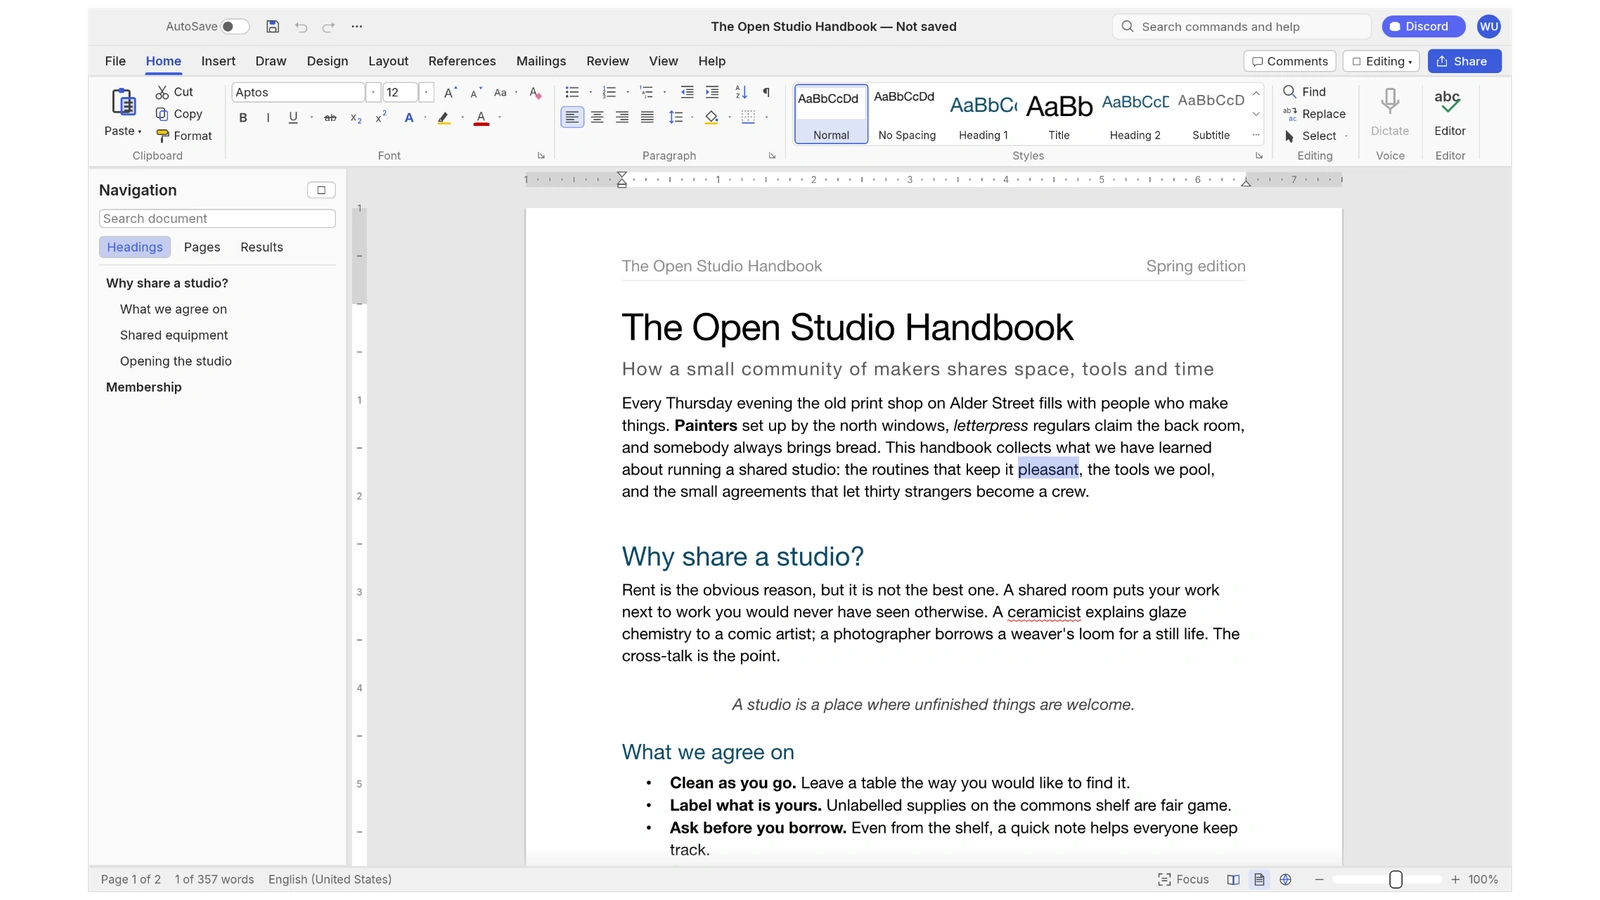Viewport: 1600px width, 900px height.
Task: Adjust the zoom slider handle
Action: (x=1396, y=880)
